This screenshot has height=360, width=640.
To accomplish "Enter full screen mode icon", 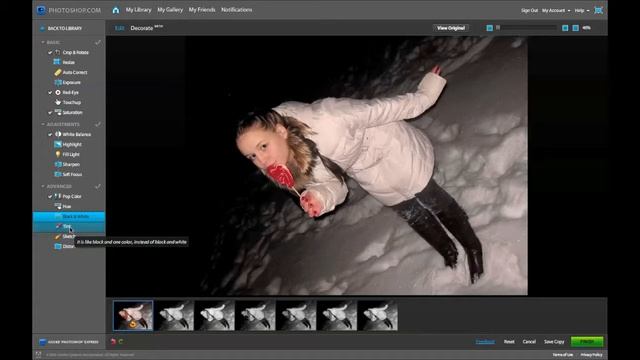I will click(598, 10).
